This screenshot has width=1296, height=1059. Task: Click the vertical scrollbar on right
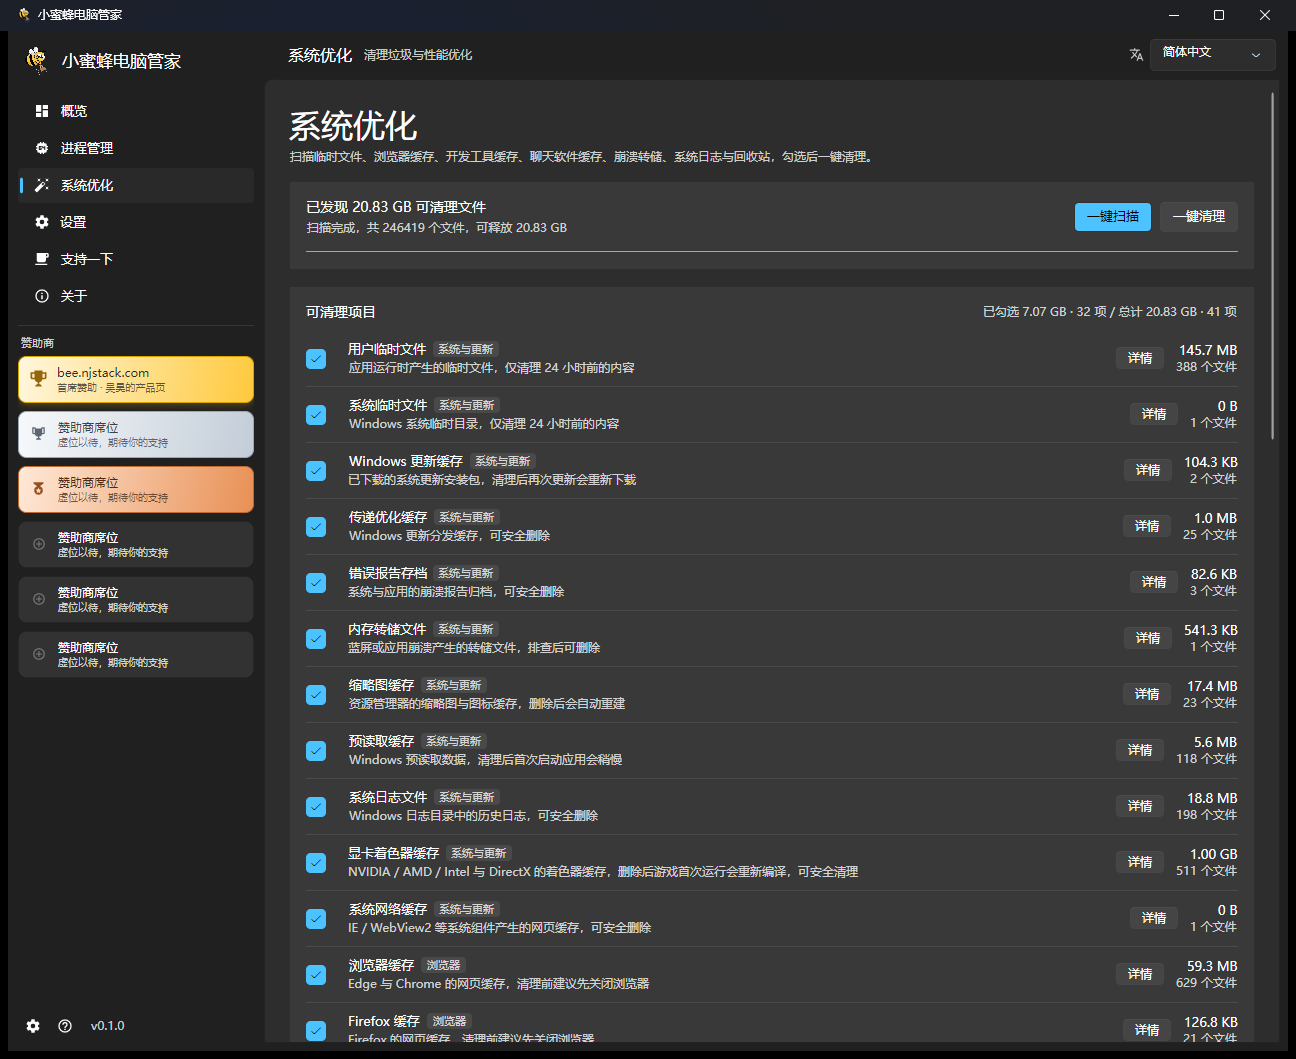(x=1272, y=266)
